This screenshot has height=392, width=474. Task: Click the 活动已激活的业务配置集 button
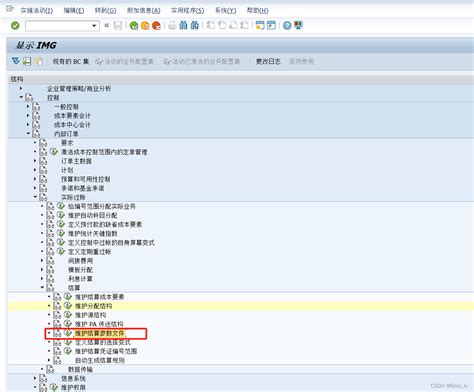[202, 61]
